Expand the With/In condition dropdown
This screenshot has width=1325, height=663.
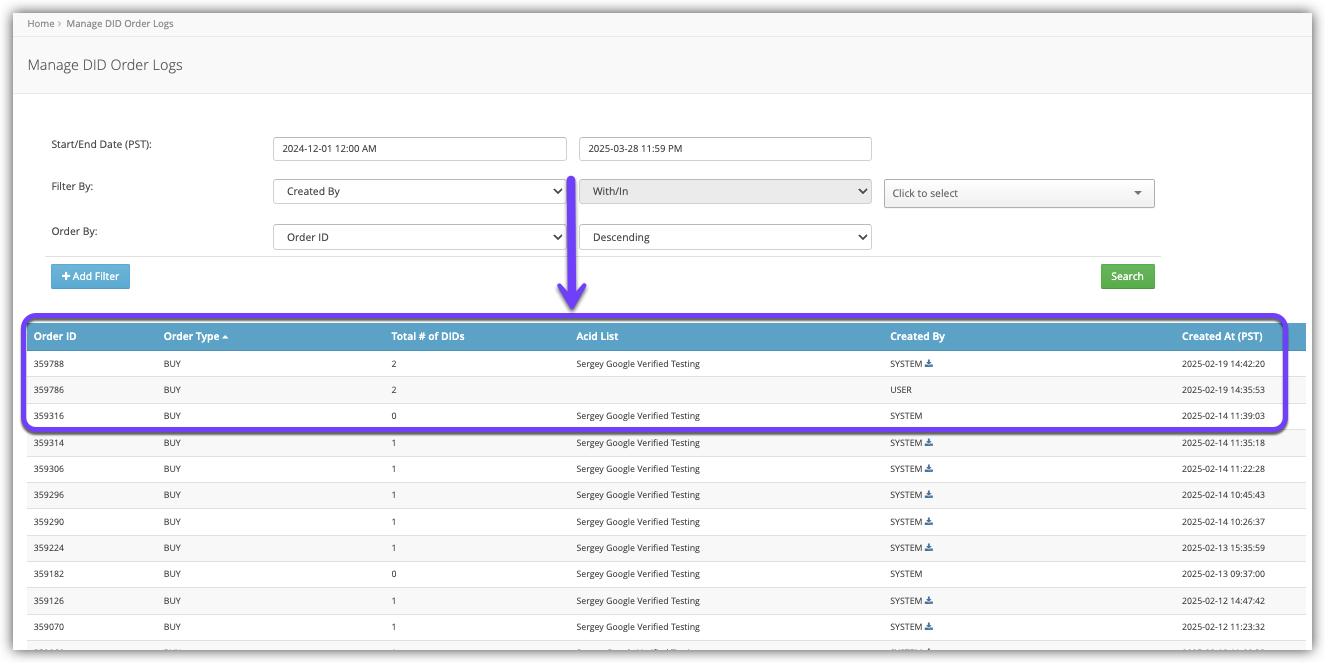tap(725, 191)
